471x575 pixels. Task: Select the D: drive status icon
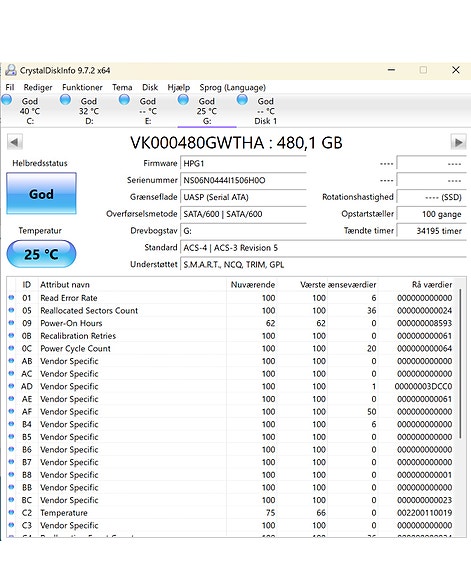pos(65,100)
